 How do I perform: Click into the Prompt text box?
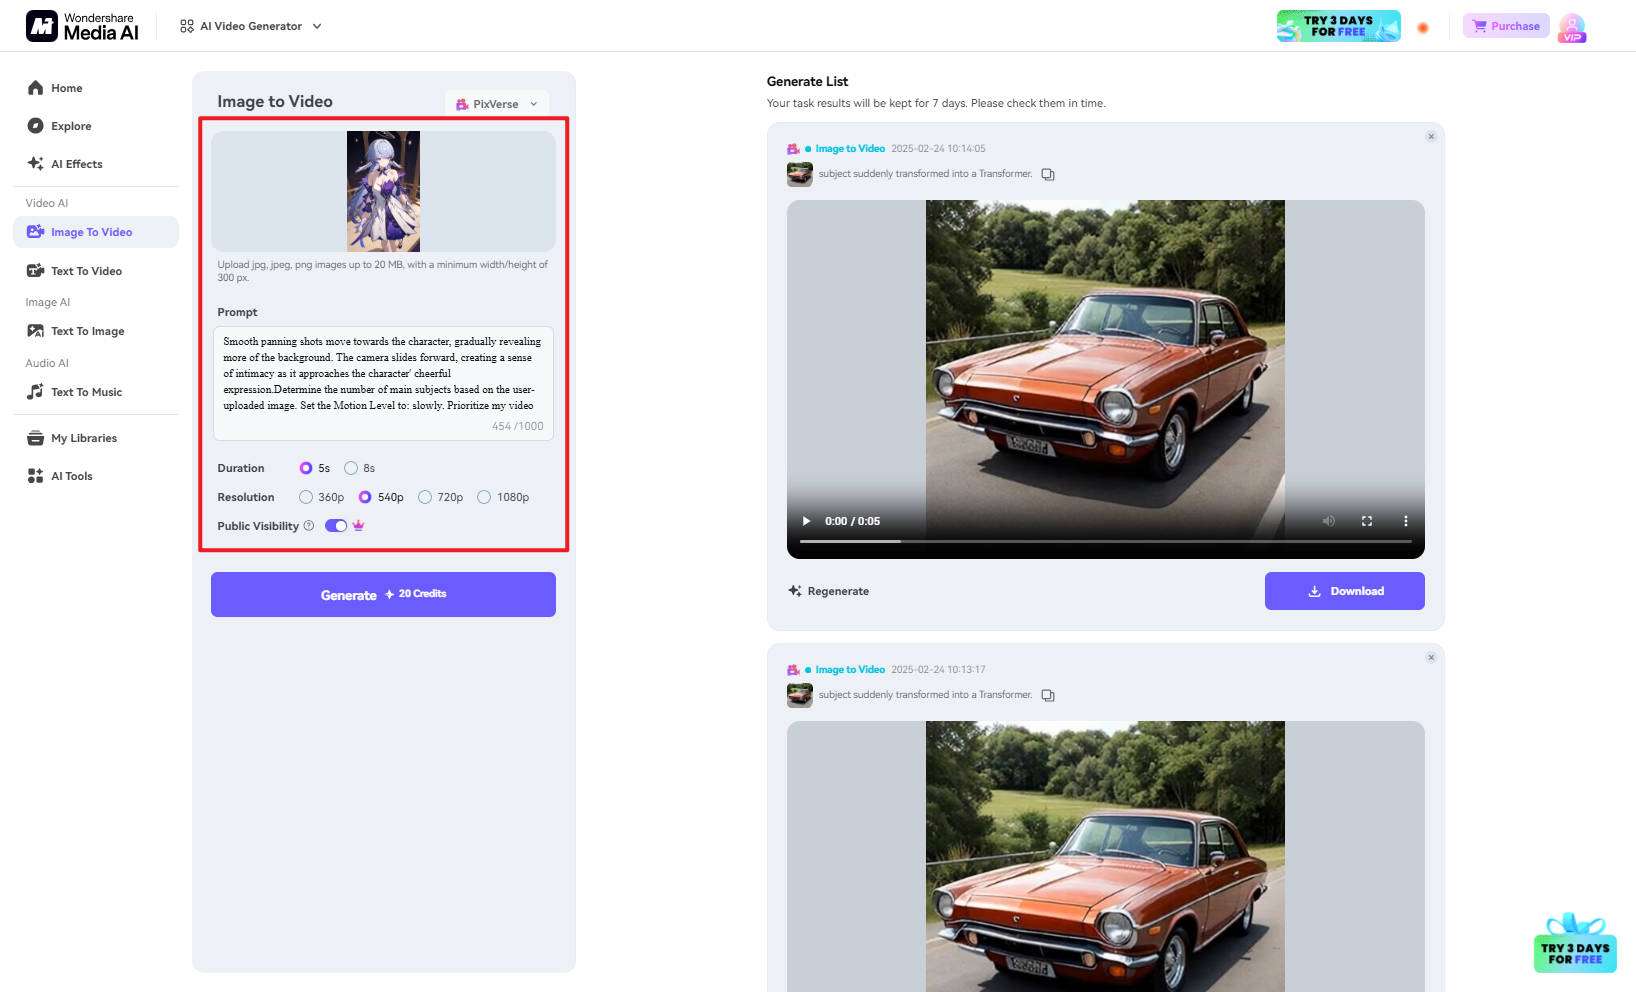pyautogui.click(x=383, y=383)
